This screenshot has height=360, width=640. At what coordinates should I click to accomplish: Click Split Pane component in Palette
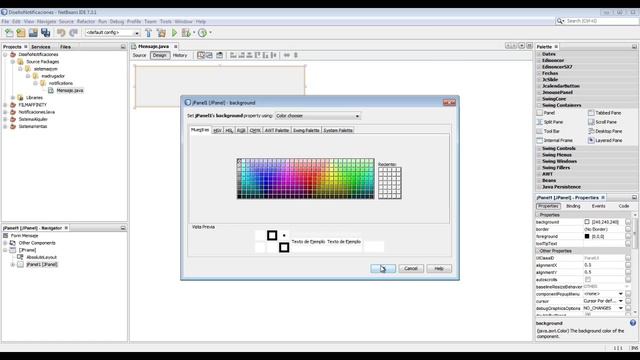tap(549, 122)
